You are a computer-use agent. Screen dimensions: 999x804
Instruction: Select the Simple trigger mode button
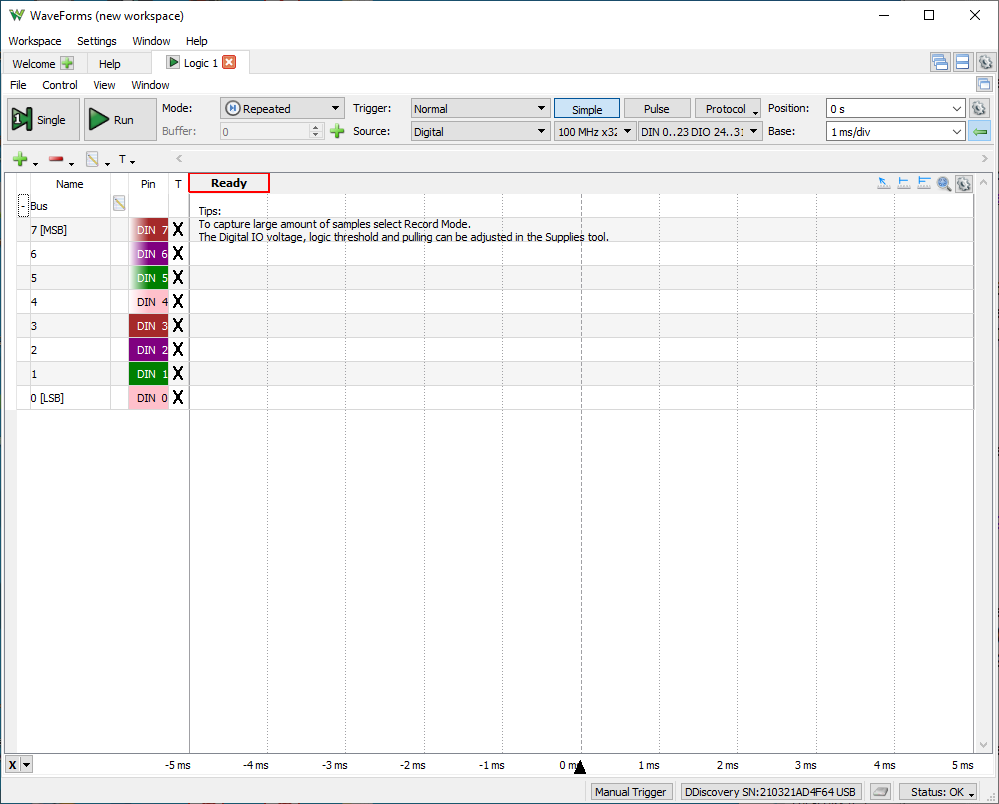click(x=587, y=109)
